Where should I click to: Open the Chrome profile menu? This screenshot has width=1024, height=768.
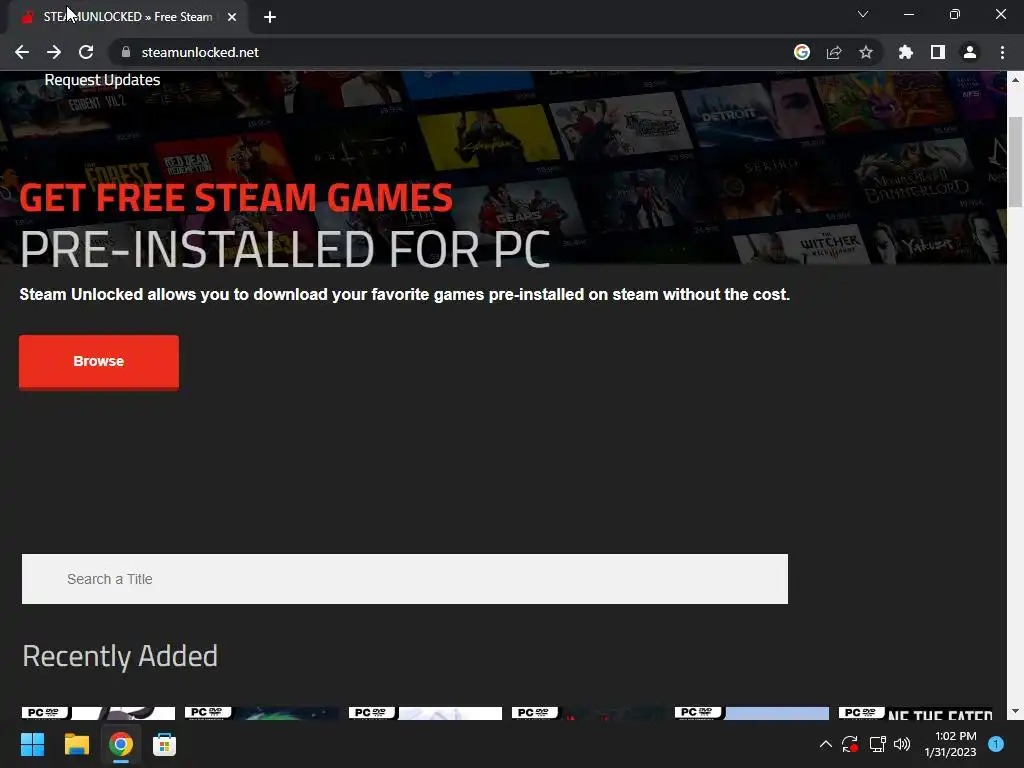970,52
